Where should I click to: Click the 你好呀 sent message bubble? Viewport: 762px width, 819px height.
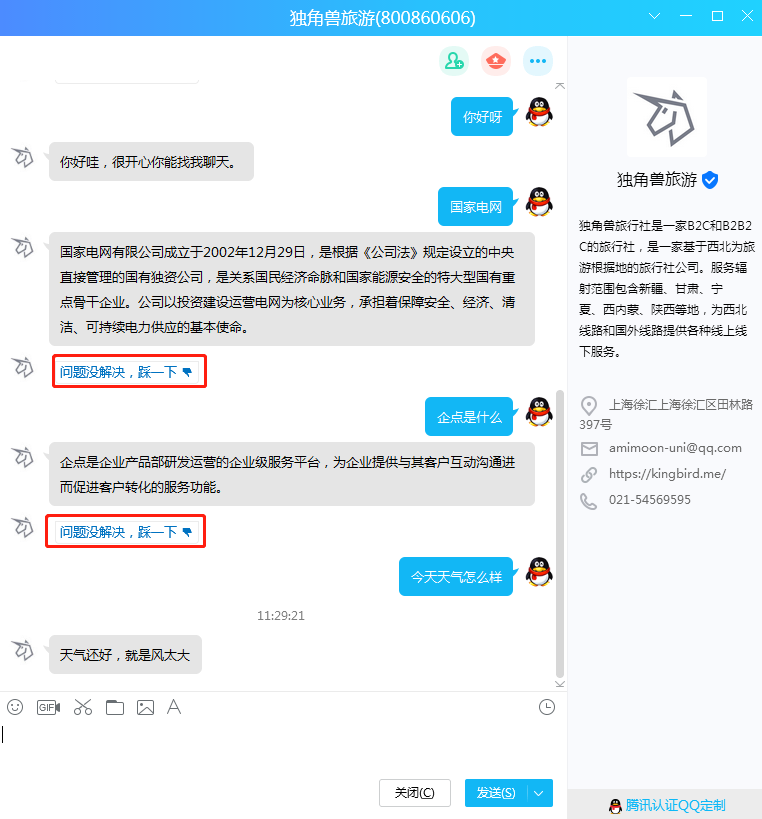[482, 116]
